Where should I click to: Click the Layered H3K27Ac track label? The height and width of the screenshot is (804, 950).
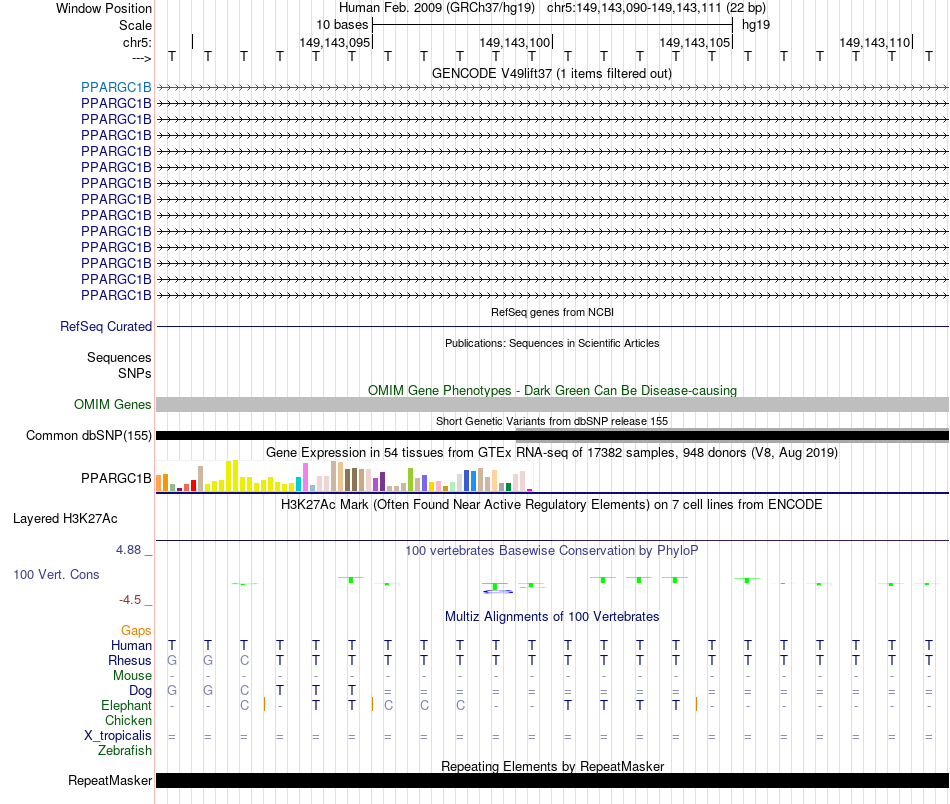click(x=65, y=519)
